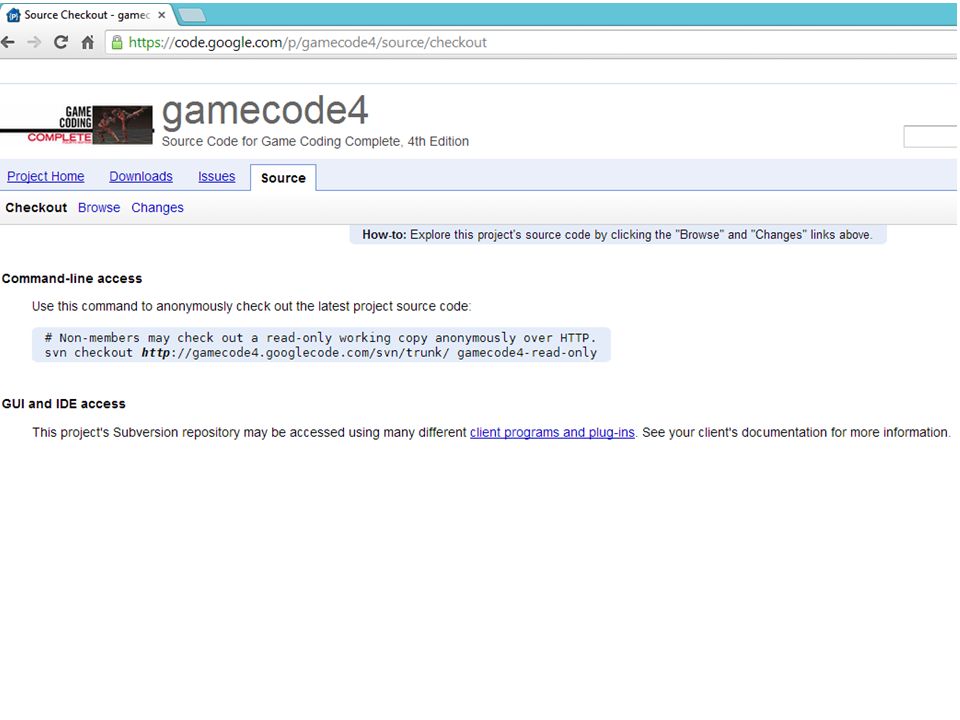Click the '# Non-members may check out' comment line
This screenshot has height=720, width=960.
point(320,338)
